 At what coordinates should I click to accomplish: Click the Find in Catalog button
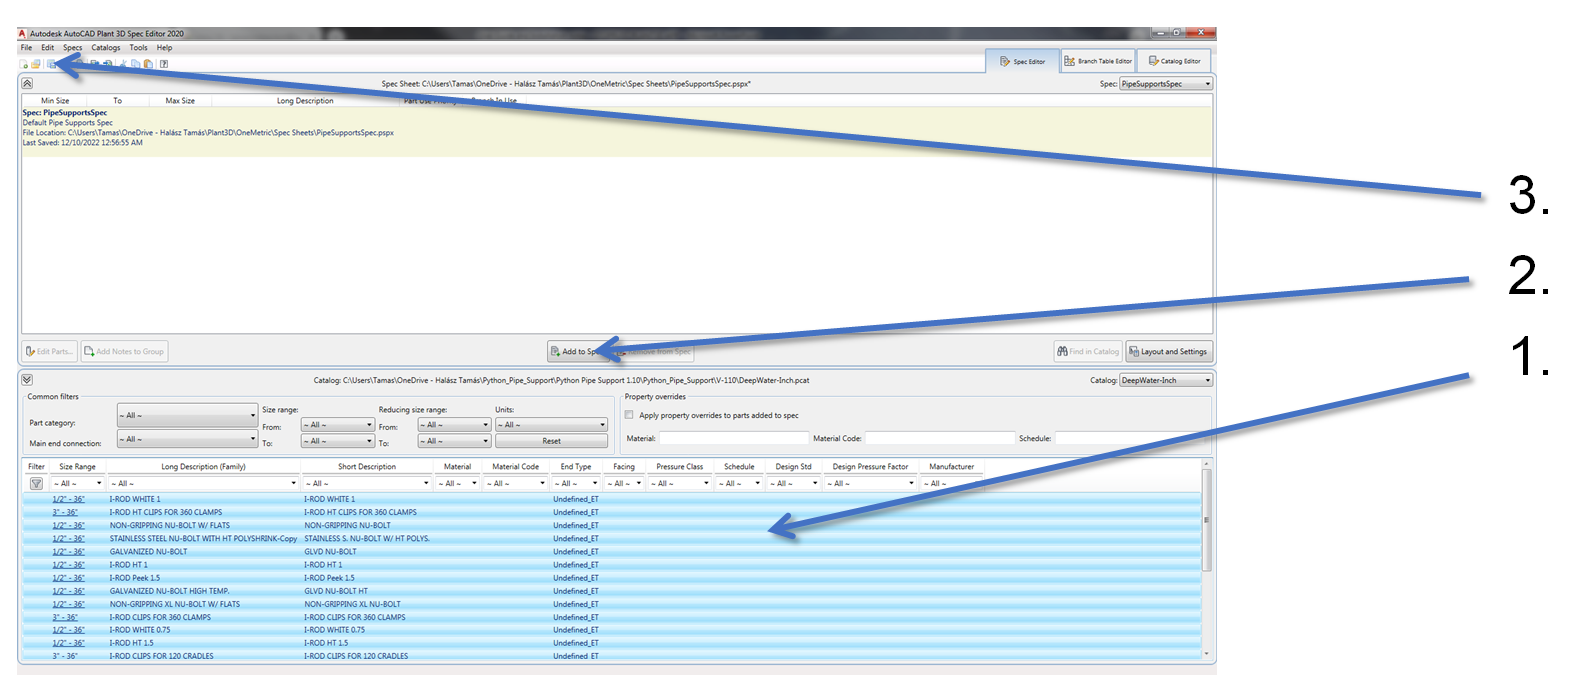pos(1088,351)
